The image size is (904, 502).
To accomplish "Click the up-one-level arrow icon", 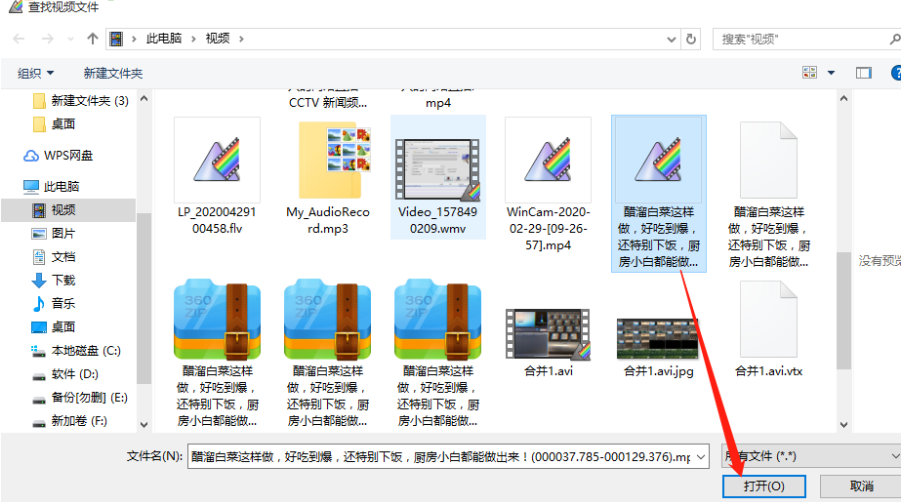I will pos(92,39).
